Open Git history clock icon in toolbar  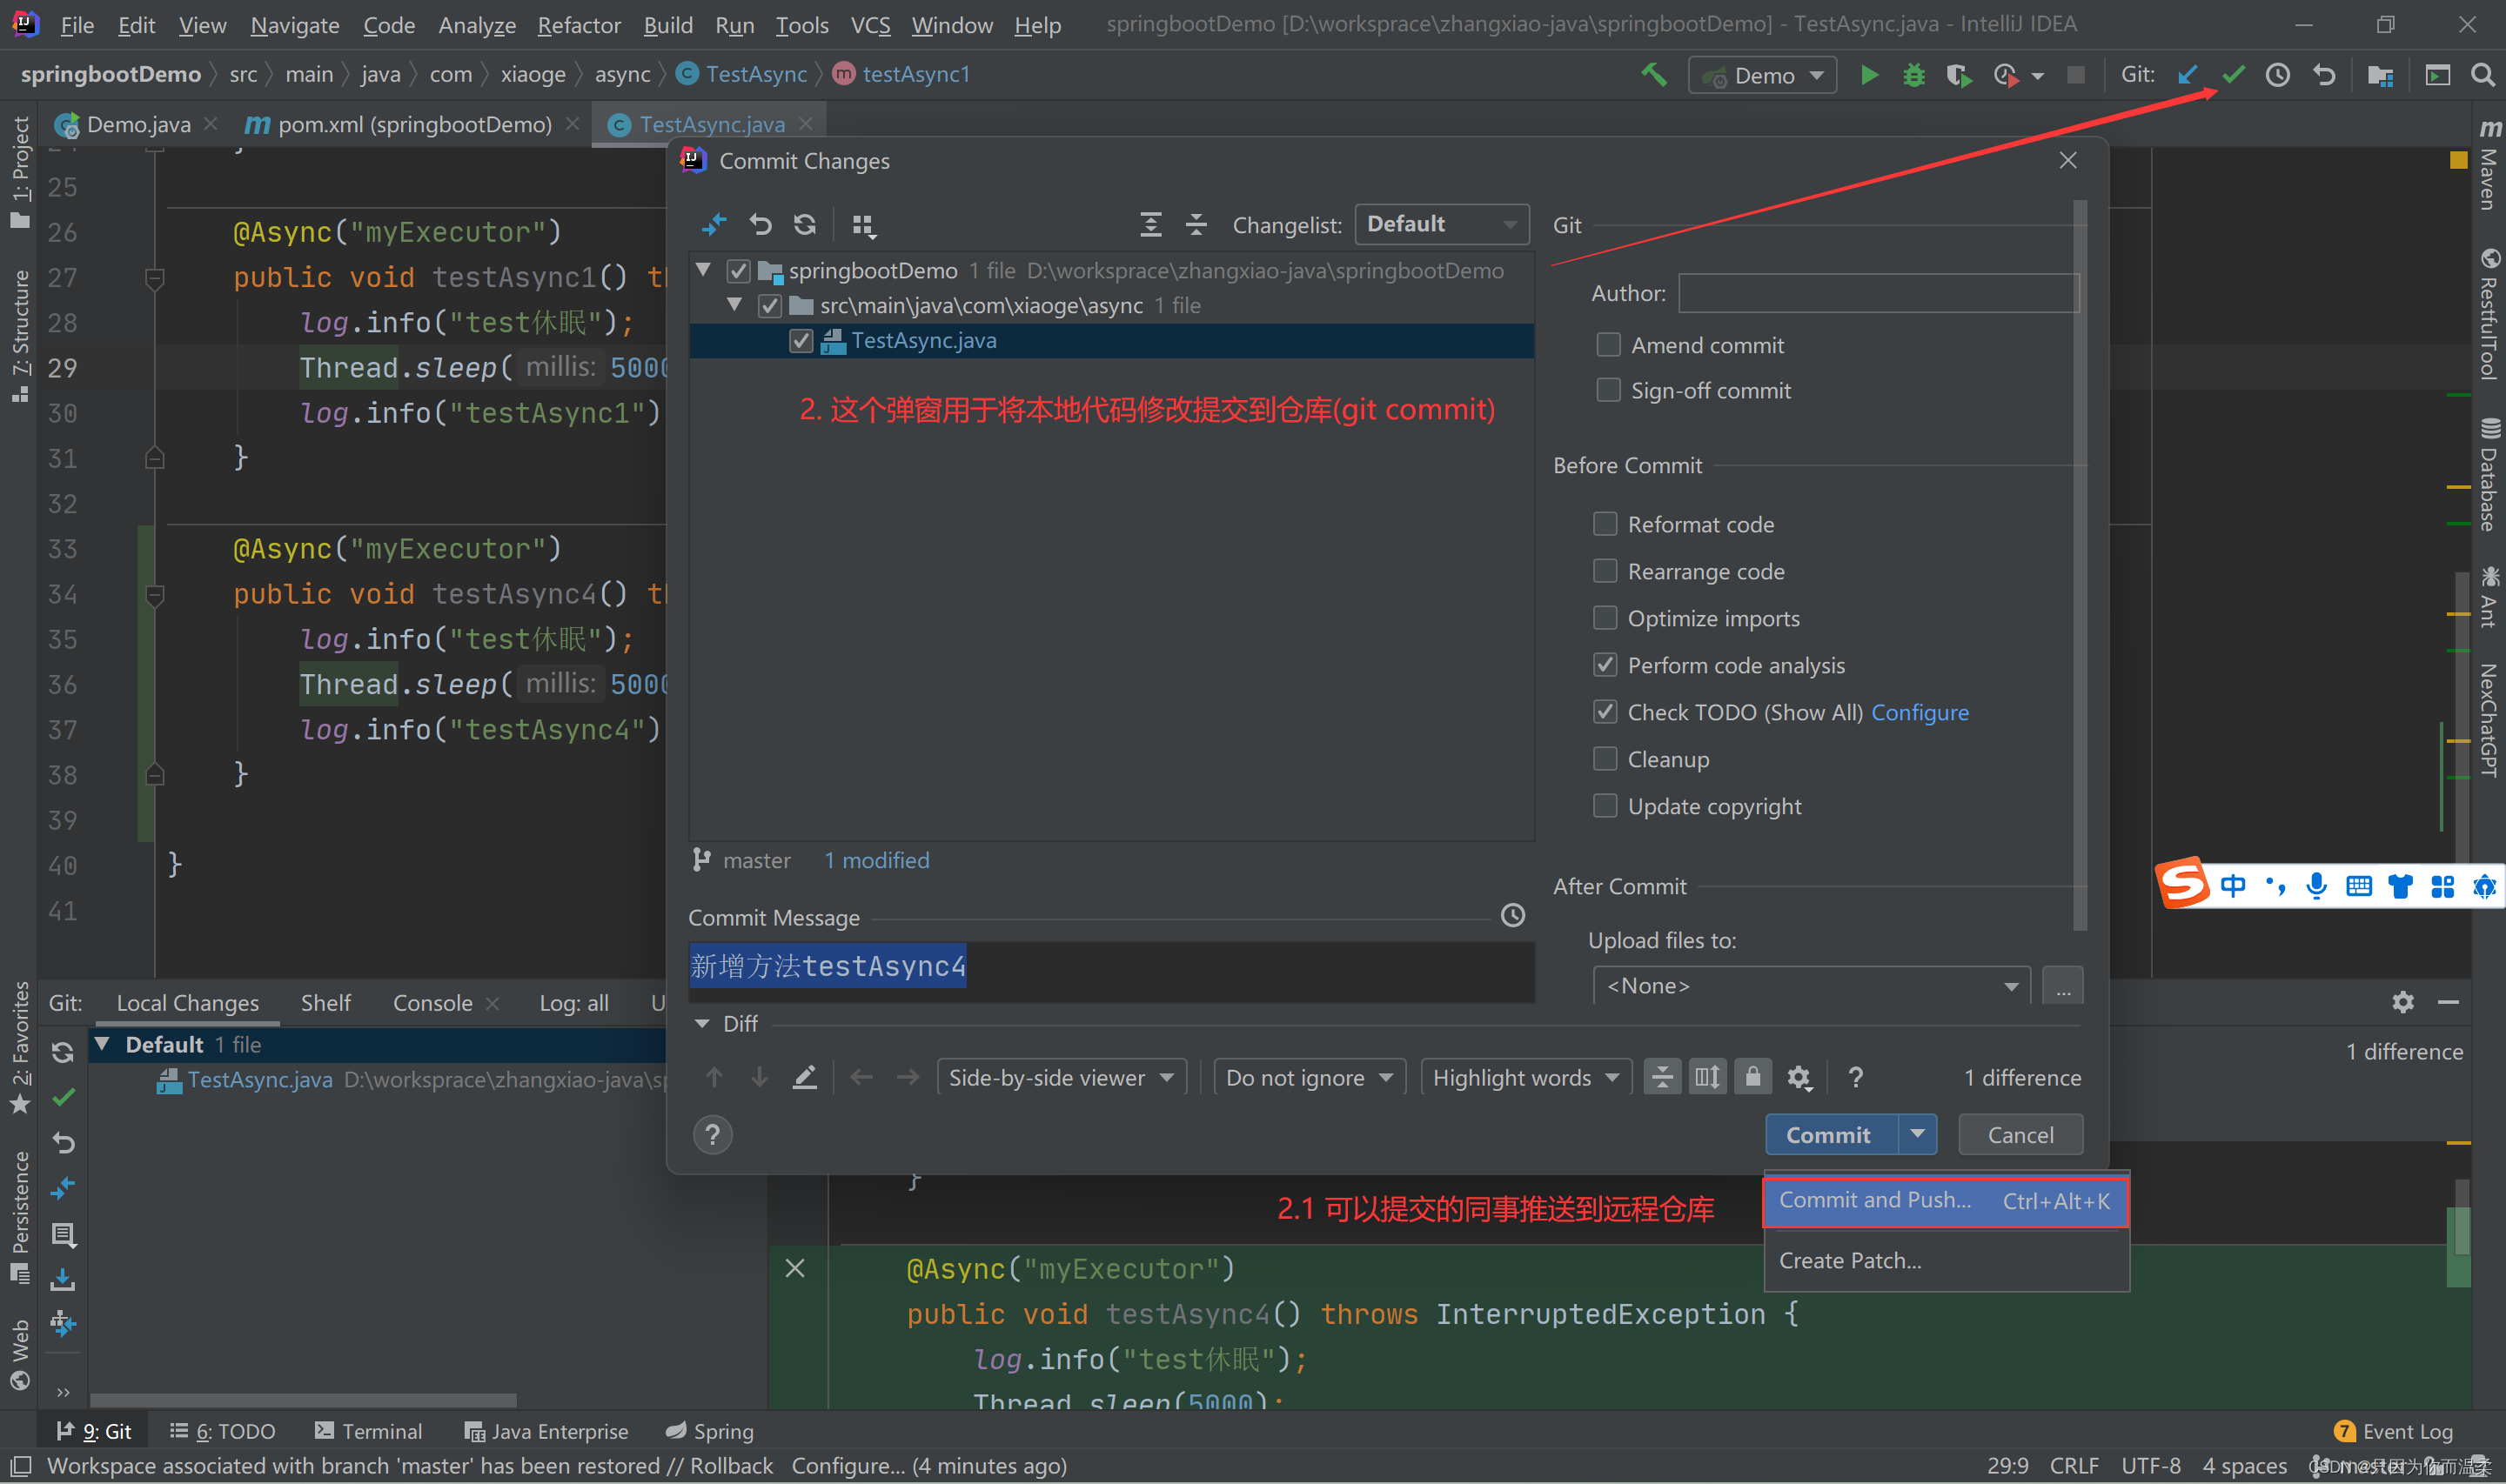(x=2278, y=75)
